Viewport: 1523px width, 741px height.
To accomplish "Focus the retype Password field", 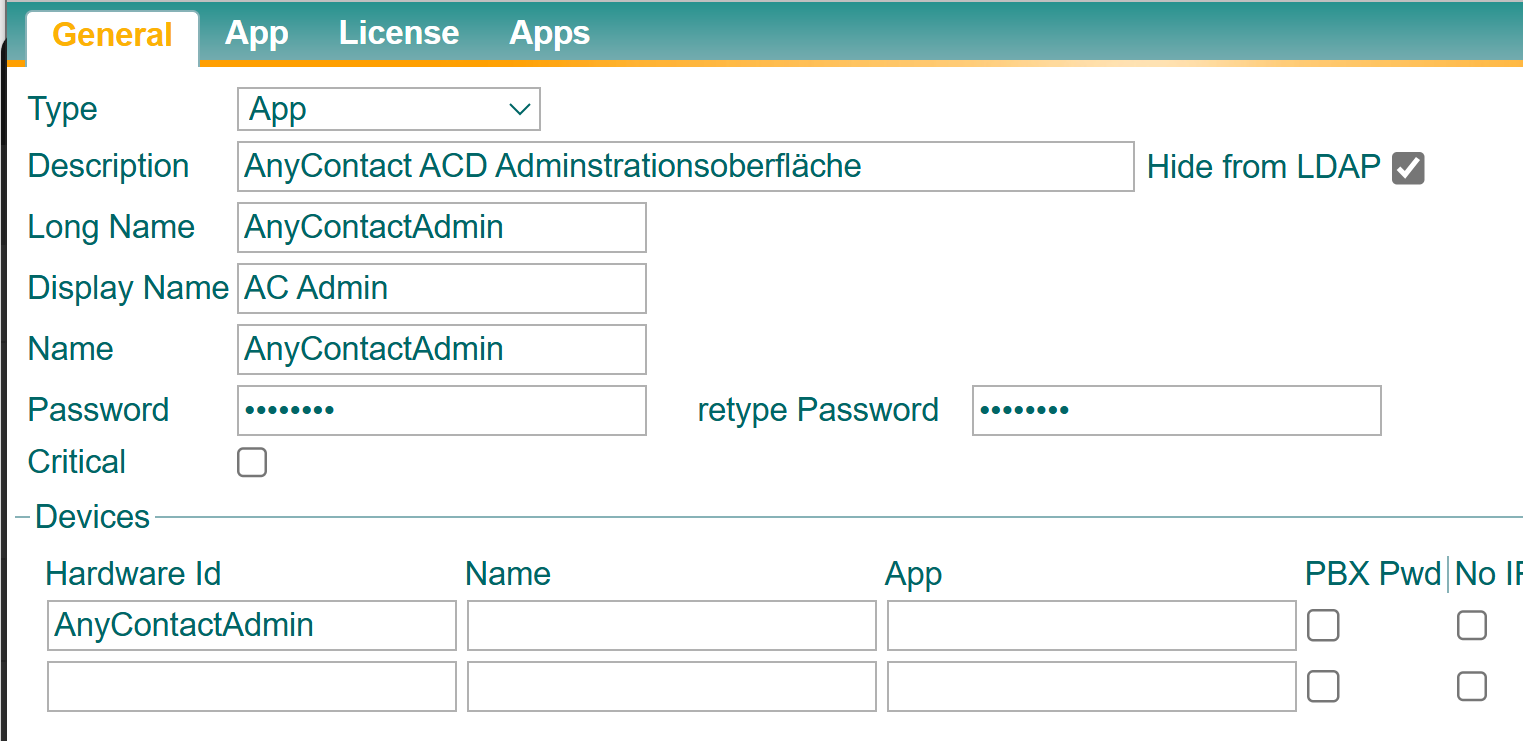I will [1176, 410].
